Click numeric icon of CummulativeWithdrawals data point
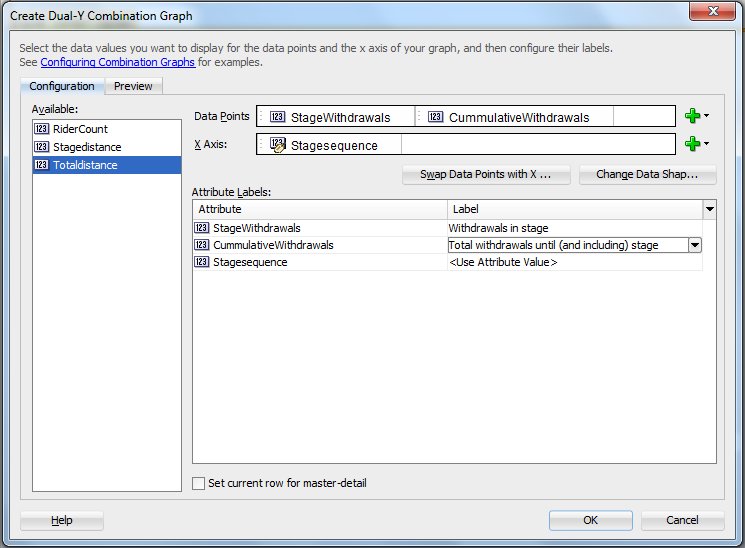Viewport: 745px width, 548px height. (435, 117)
